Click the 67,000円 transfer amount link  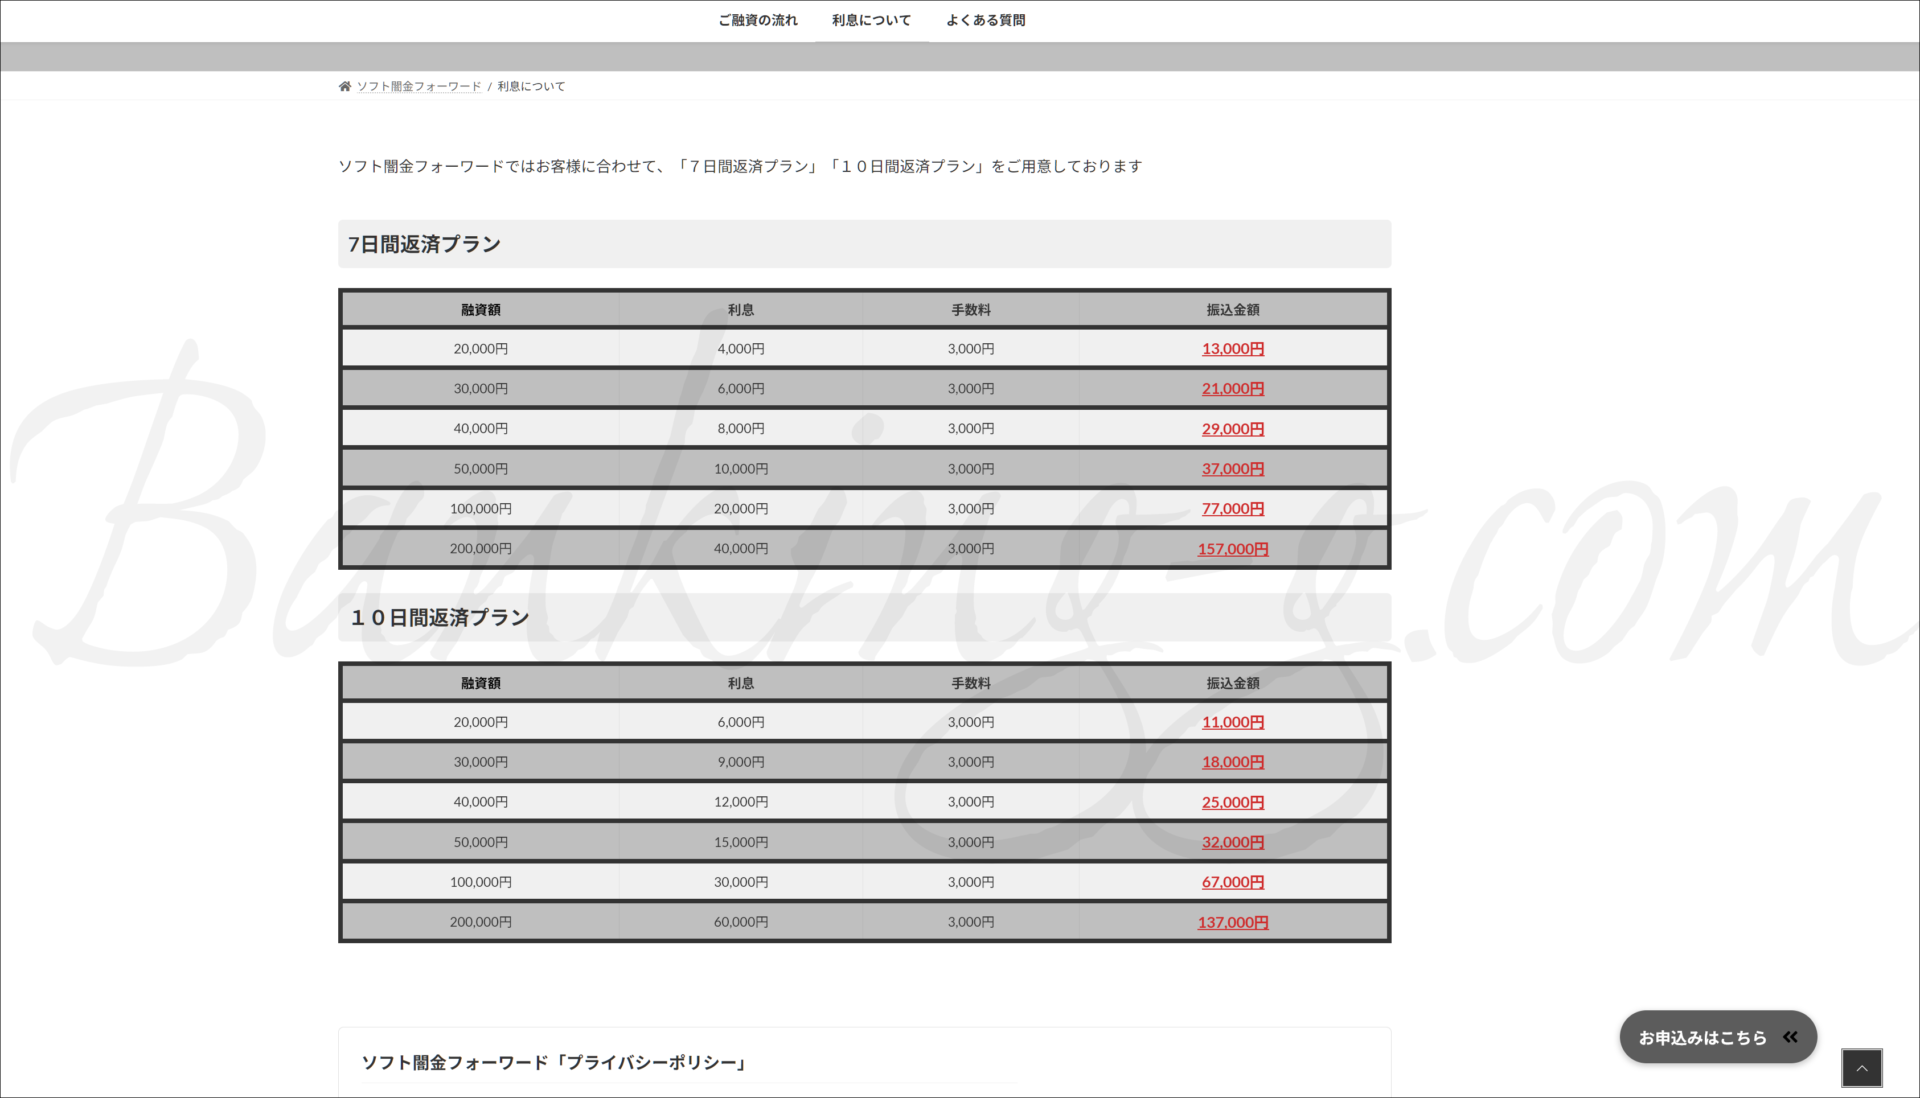(x=1232, y=882)
